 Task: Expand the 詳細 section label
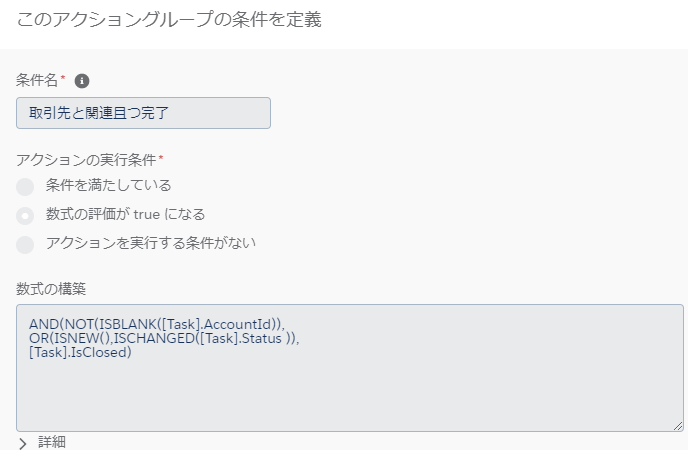(x=52, y=442)
